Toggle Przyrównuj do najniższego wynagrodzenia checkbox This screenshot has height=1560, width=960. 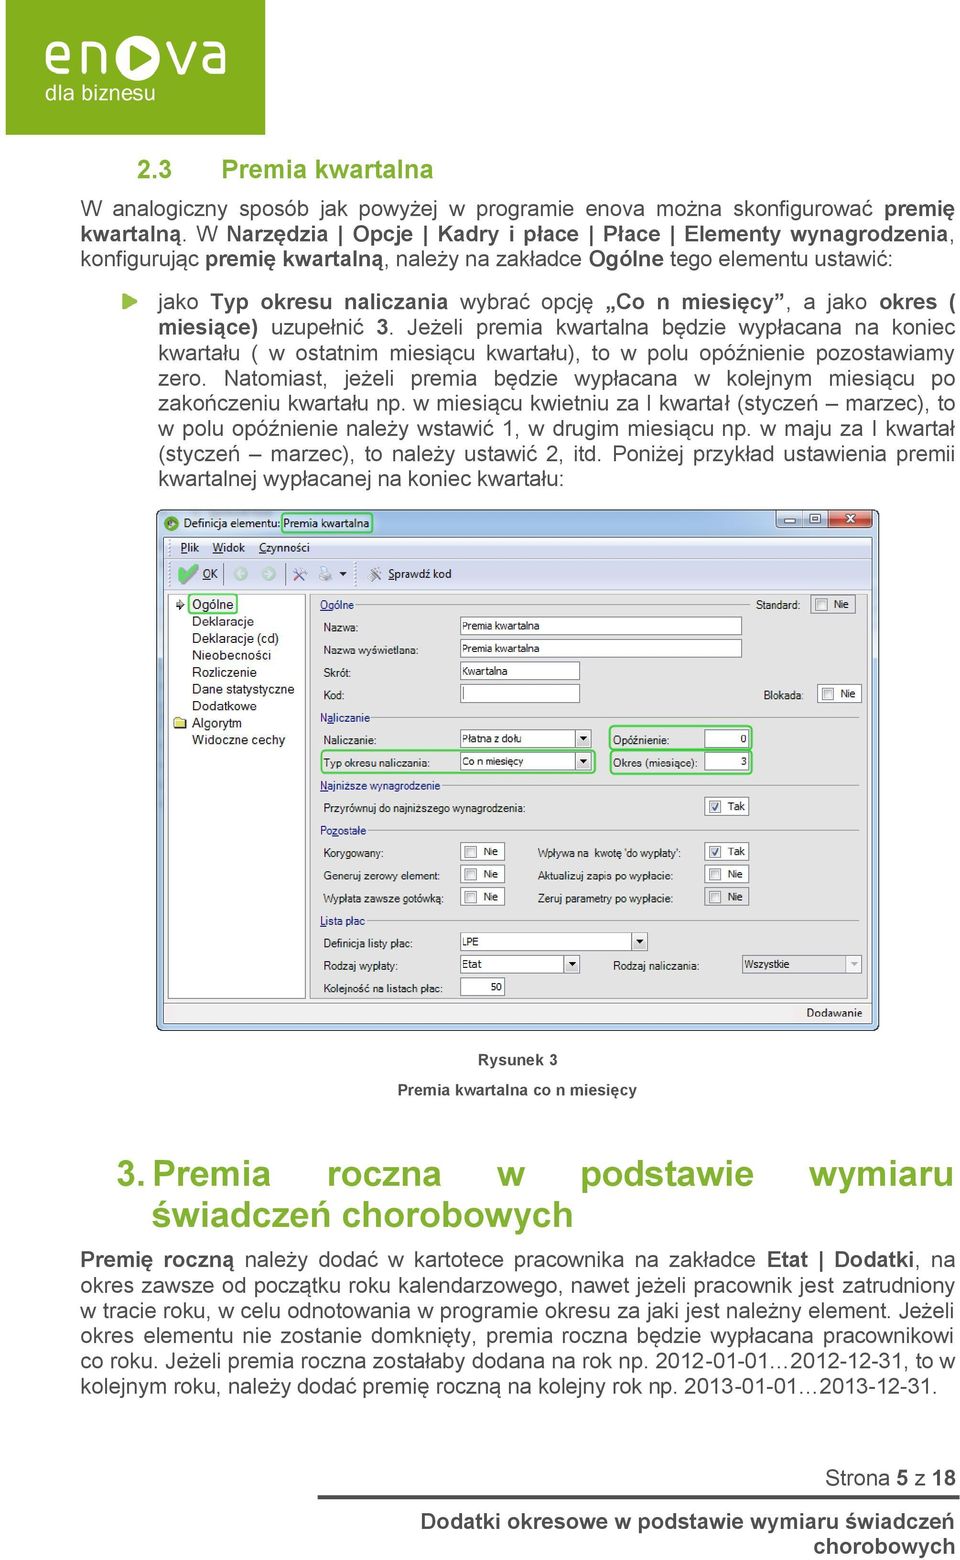[715, 807]
